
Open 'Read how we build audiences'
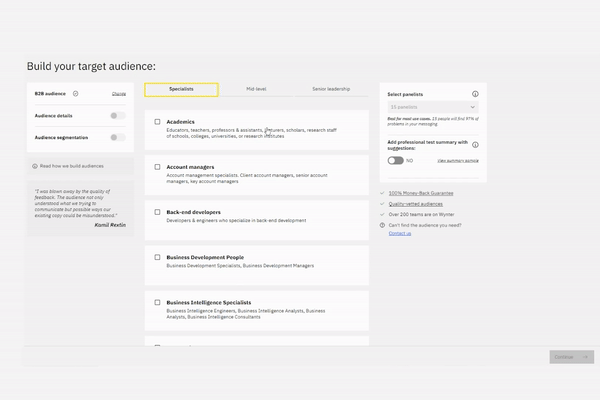click(72, 166)
